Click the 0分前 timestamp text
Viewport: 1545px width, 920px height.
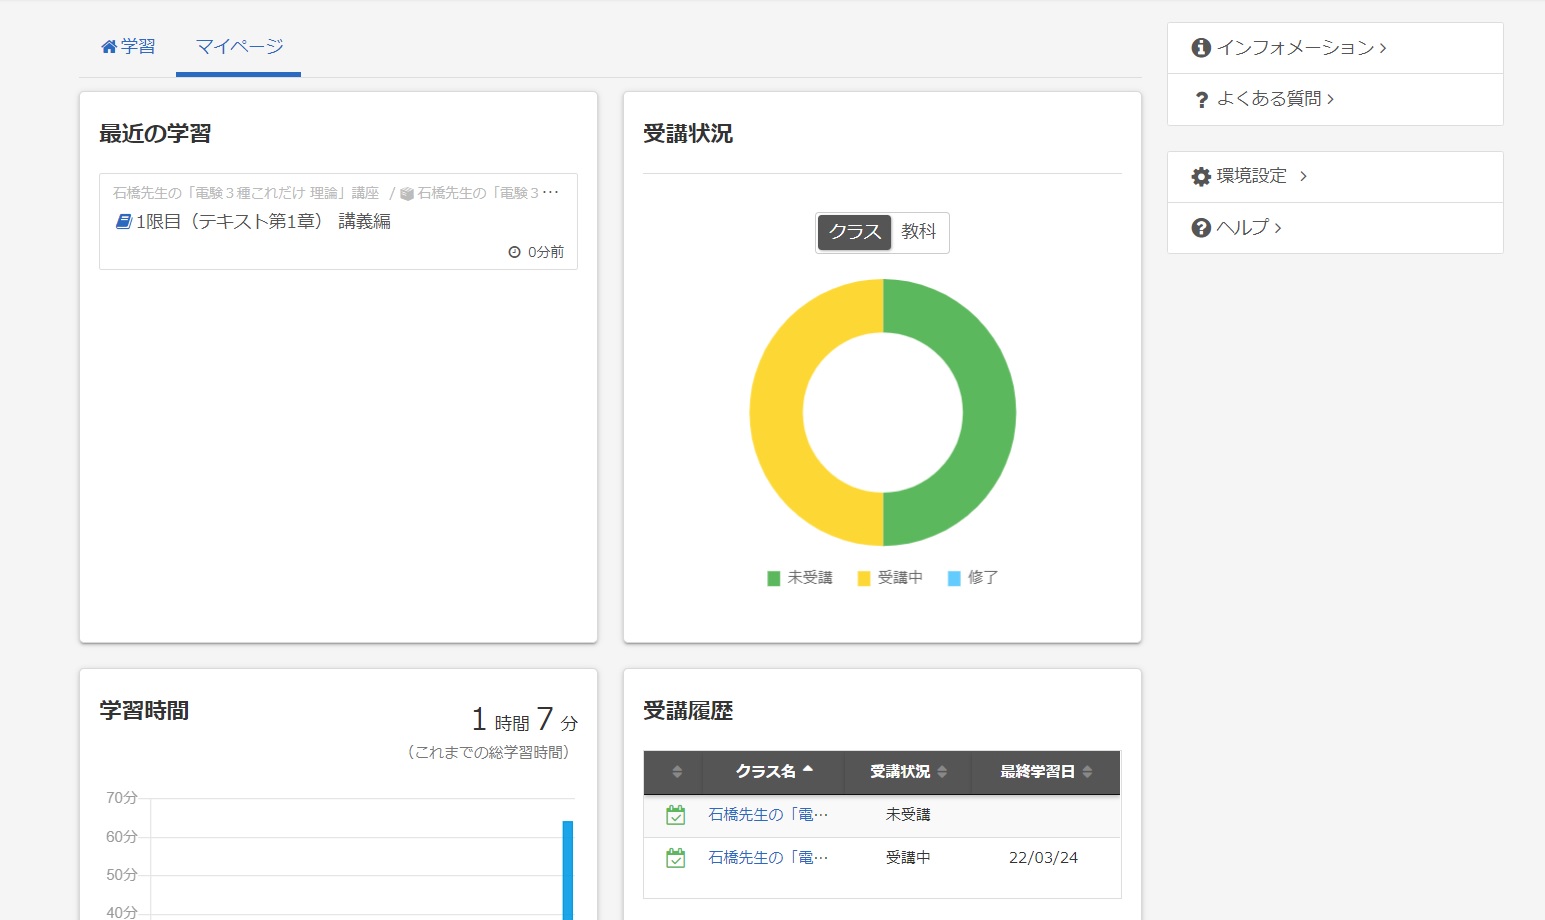click(x=546, y=252)
